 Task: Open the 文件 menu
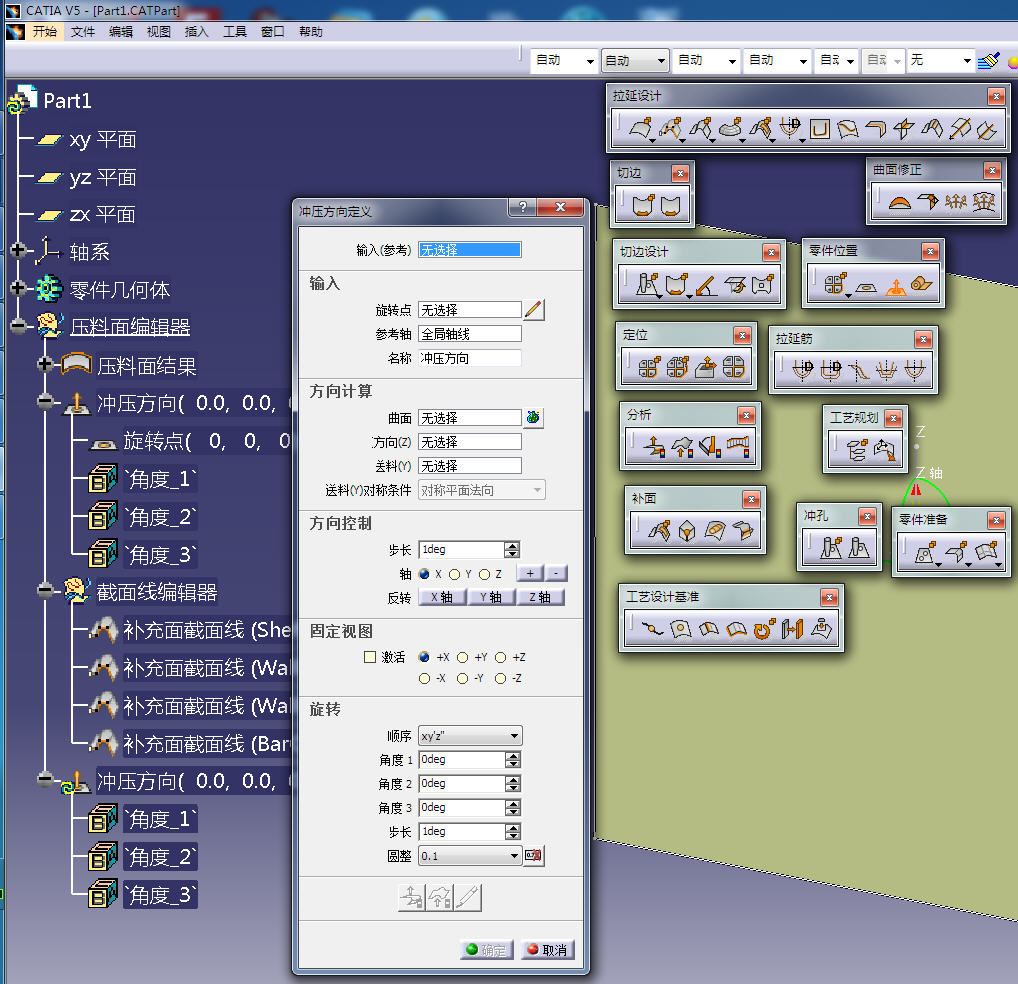(82, 32)
